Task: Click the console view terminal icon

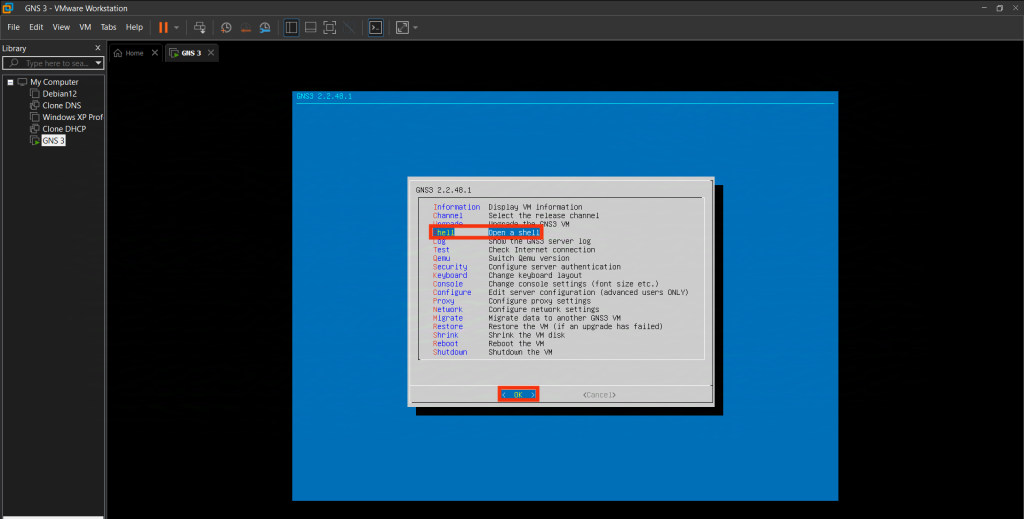Action: [375, 27]
